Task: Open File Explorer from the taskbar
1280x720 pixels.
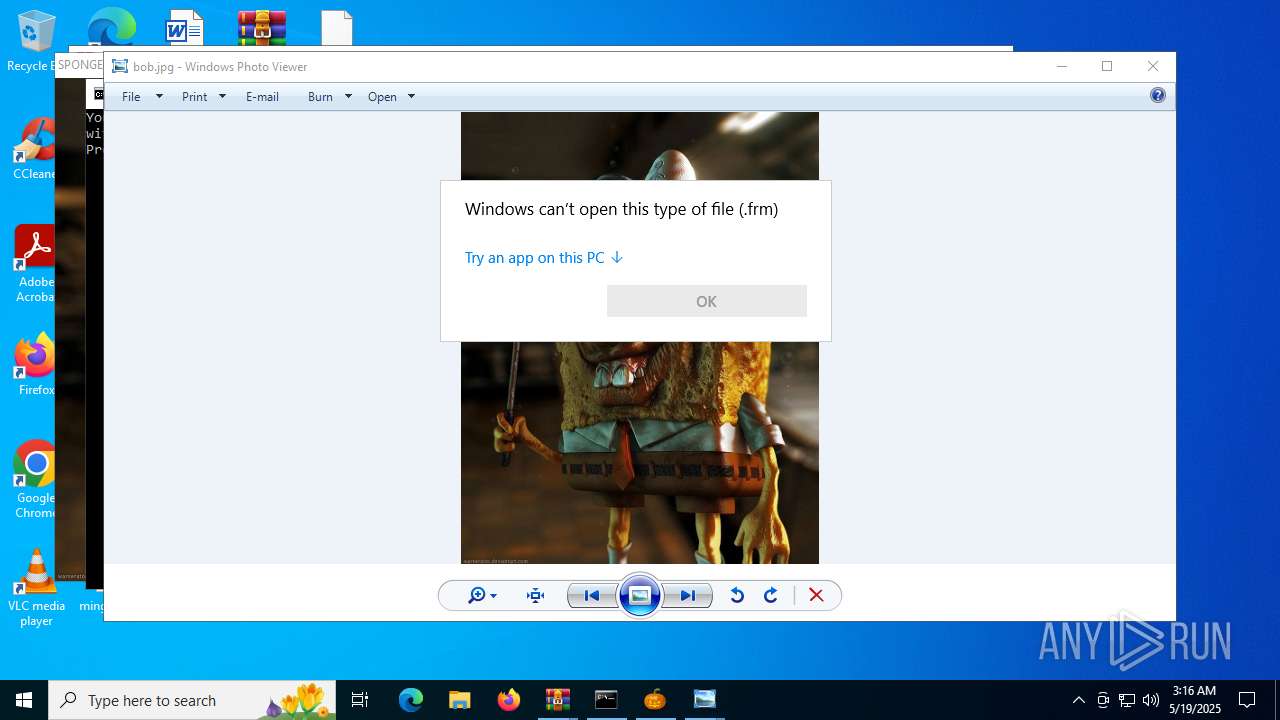Action: point(459,700)
